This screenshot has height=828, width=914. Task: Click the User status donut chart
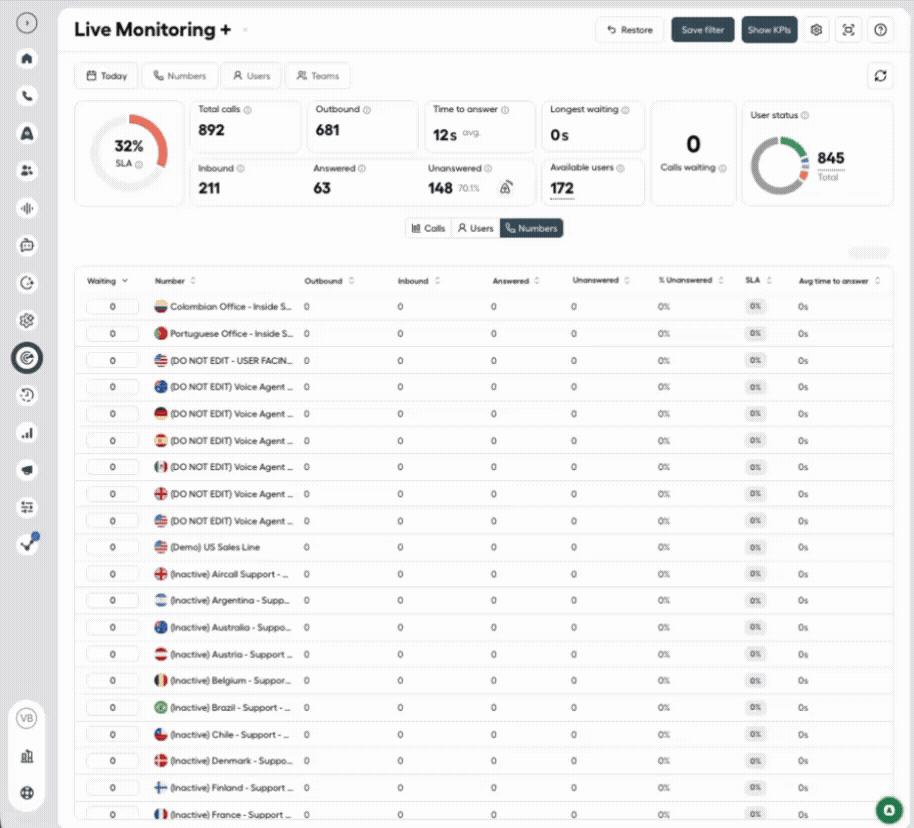point(779,166)
